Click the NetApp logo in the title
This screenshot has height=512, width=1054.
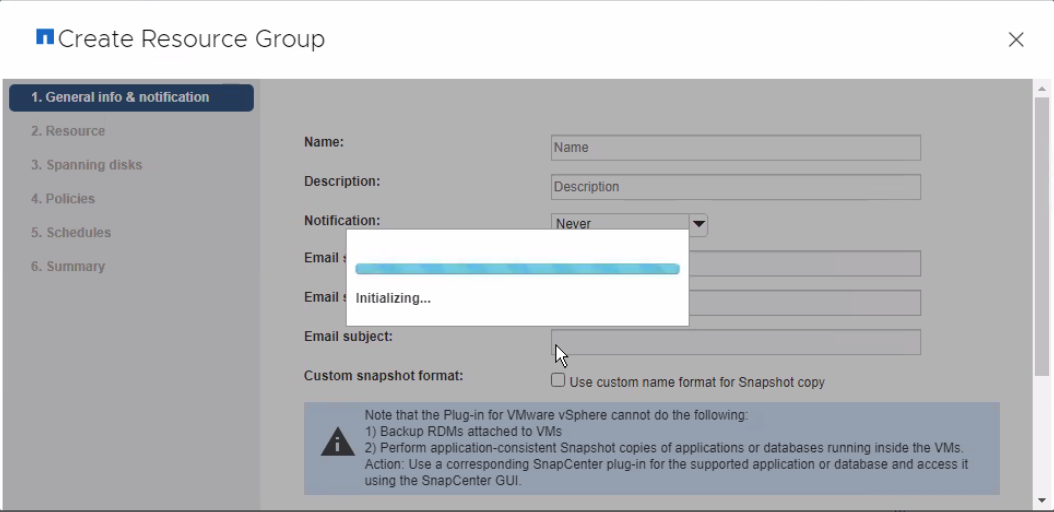point(44,38)
